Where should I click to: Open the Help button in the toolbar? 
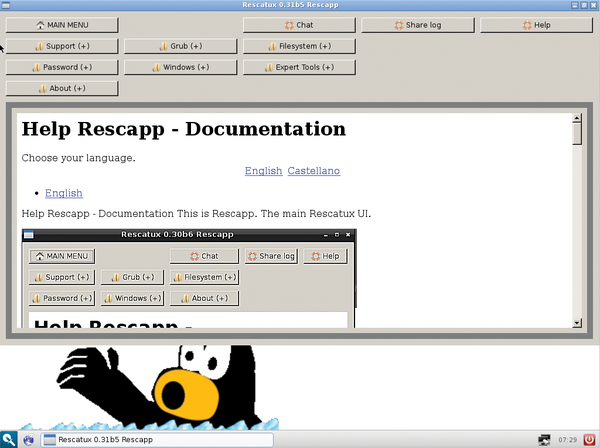pos(536,25)
